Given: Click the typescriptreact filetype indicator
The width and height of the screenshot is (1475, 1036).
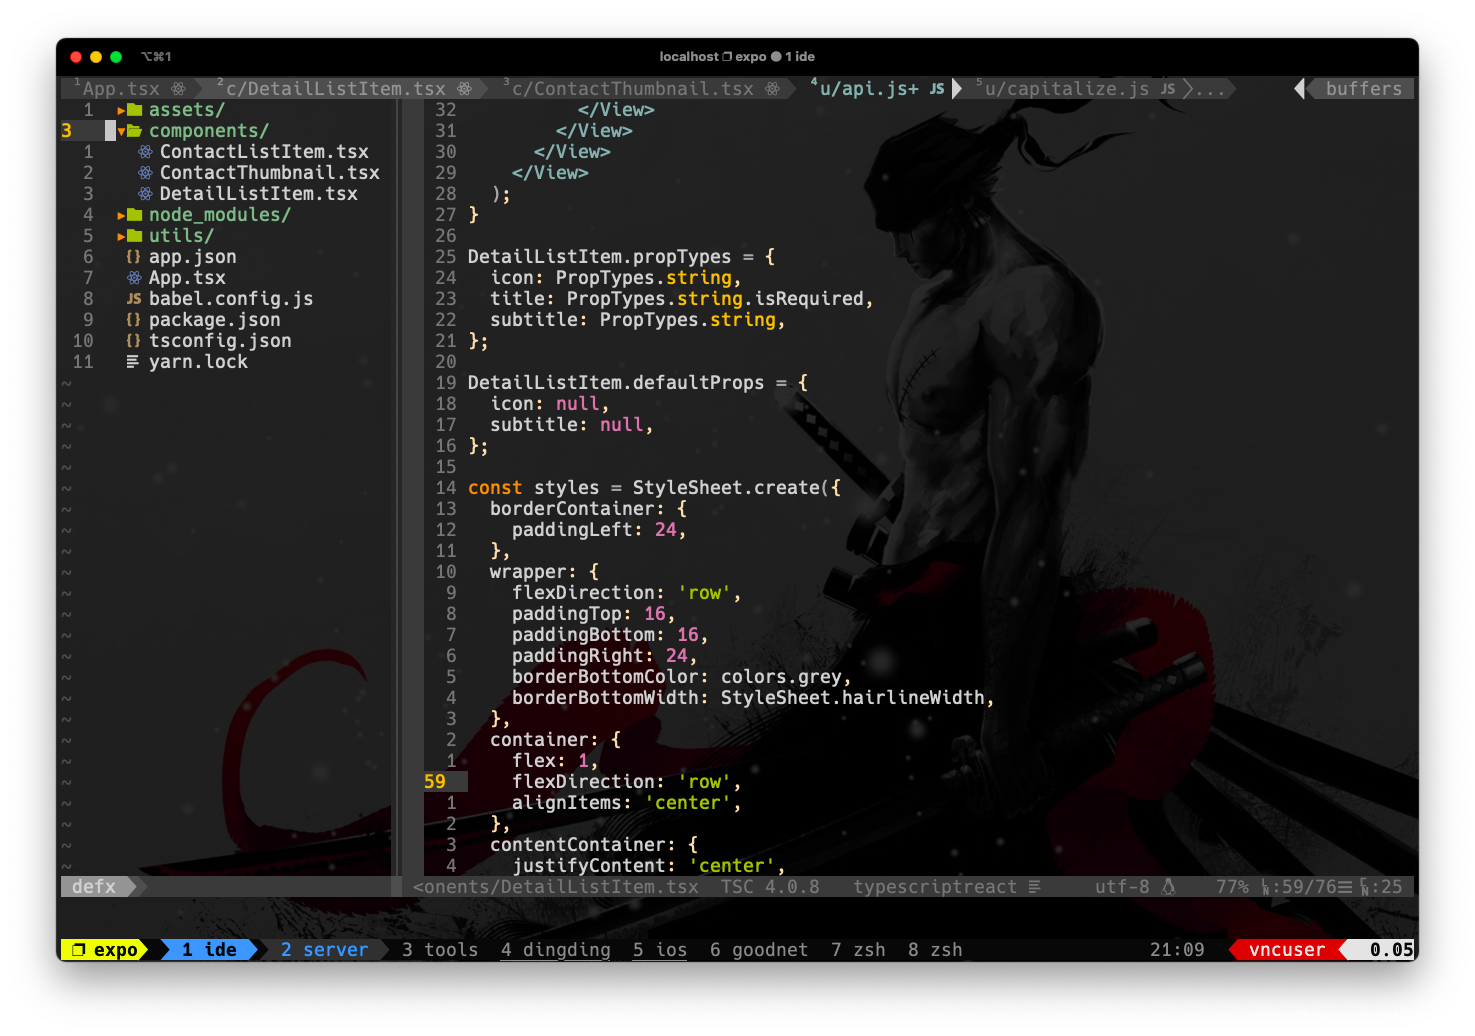Looking at the screenshot, I should 935,887.
